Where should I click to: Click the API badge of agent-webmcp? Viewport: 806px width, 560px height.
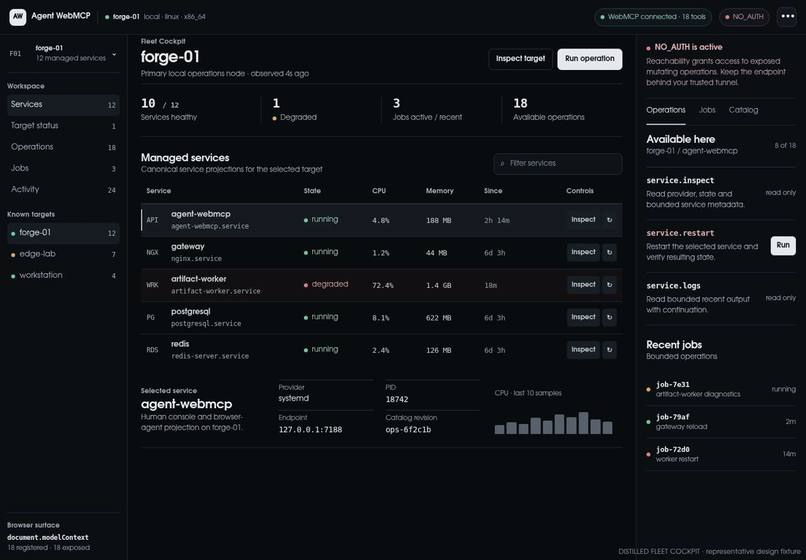pyautogui.click(x=152, y=220)
